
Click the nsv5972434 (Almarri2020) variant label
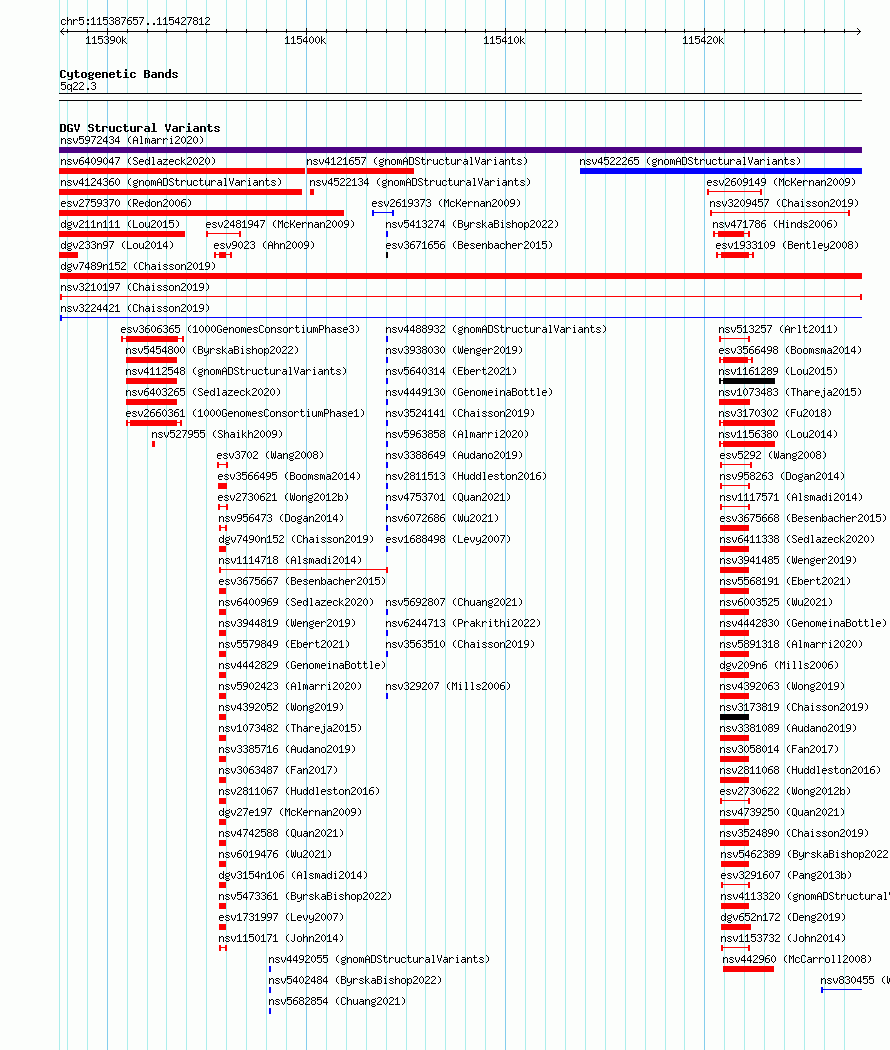coord(132,141)
